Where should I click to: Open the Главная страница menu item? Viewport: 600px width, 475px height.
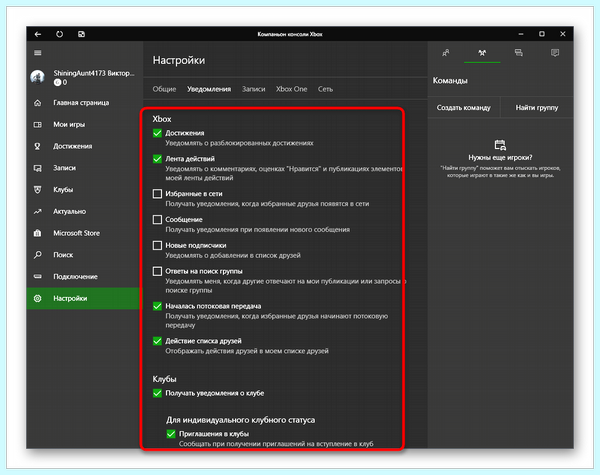[x=84, y=103]
